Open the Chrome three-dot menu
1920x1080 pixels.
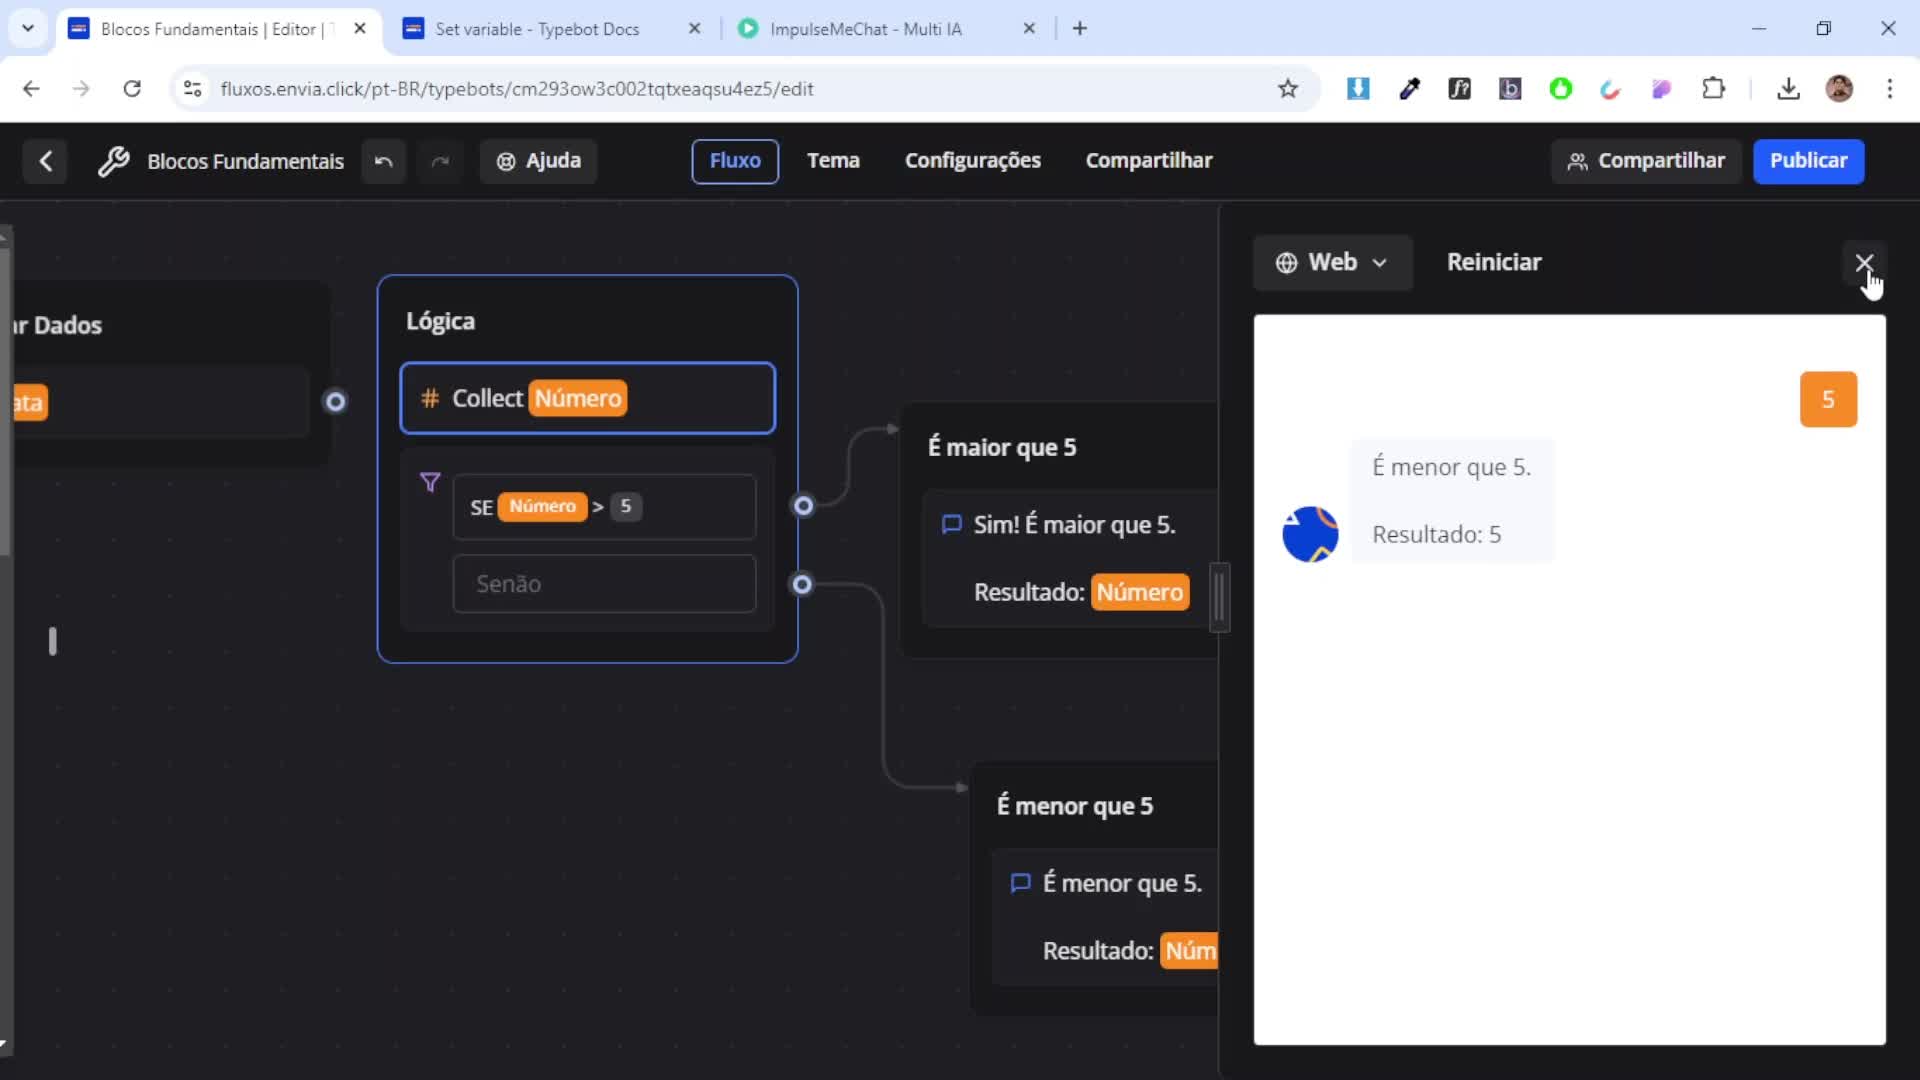(1889, 89)
